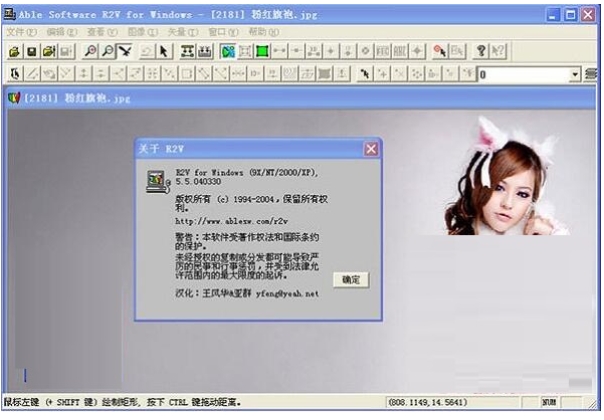Click the layer combo box showing 0
Viewport: 604px width, 420px height.
point(529,74)
